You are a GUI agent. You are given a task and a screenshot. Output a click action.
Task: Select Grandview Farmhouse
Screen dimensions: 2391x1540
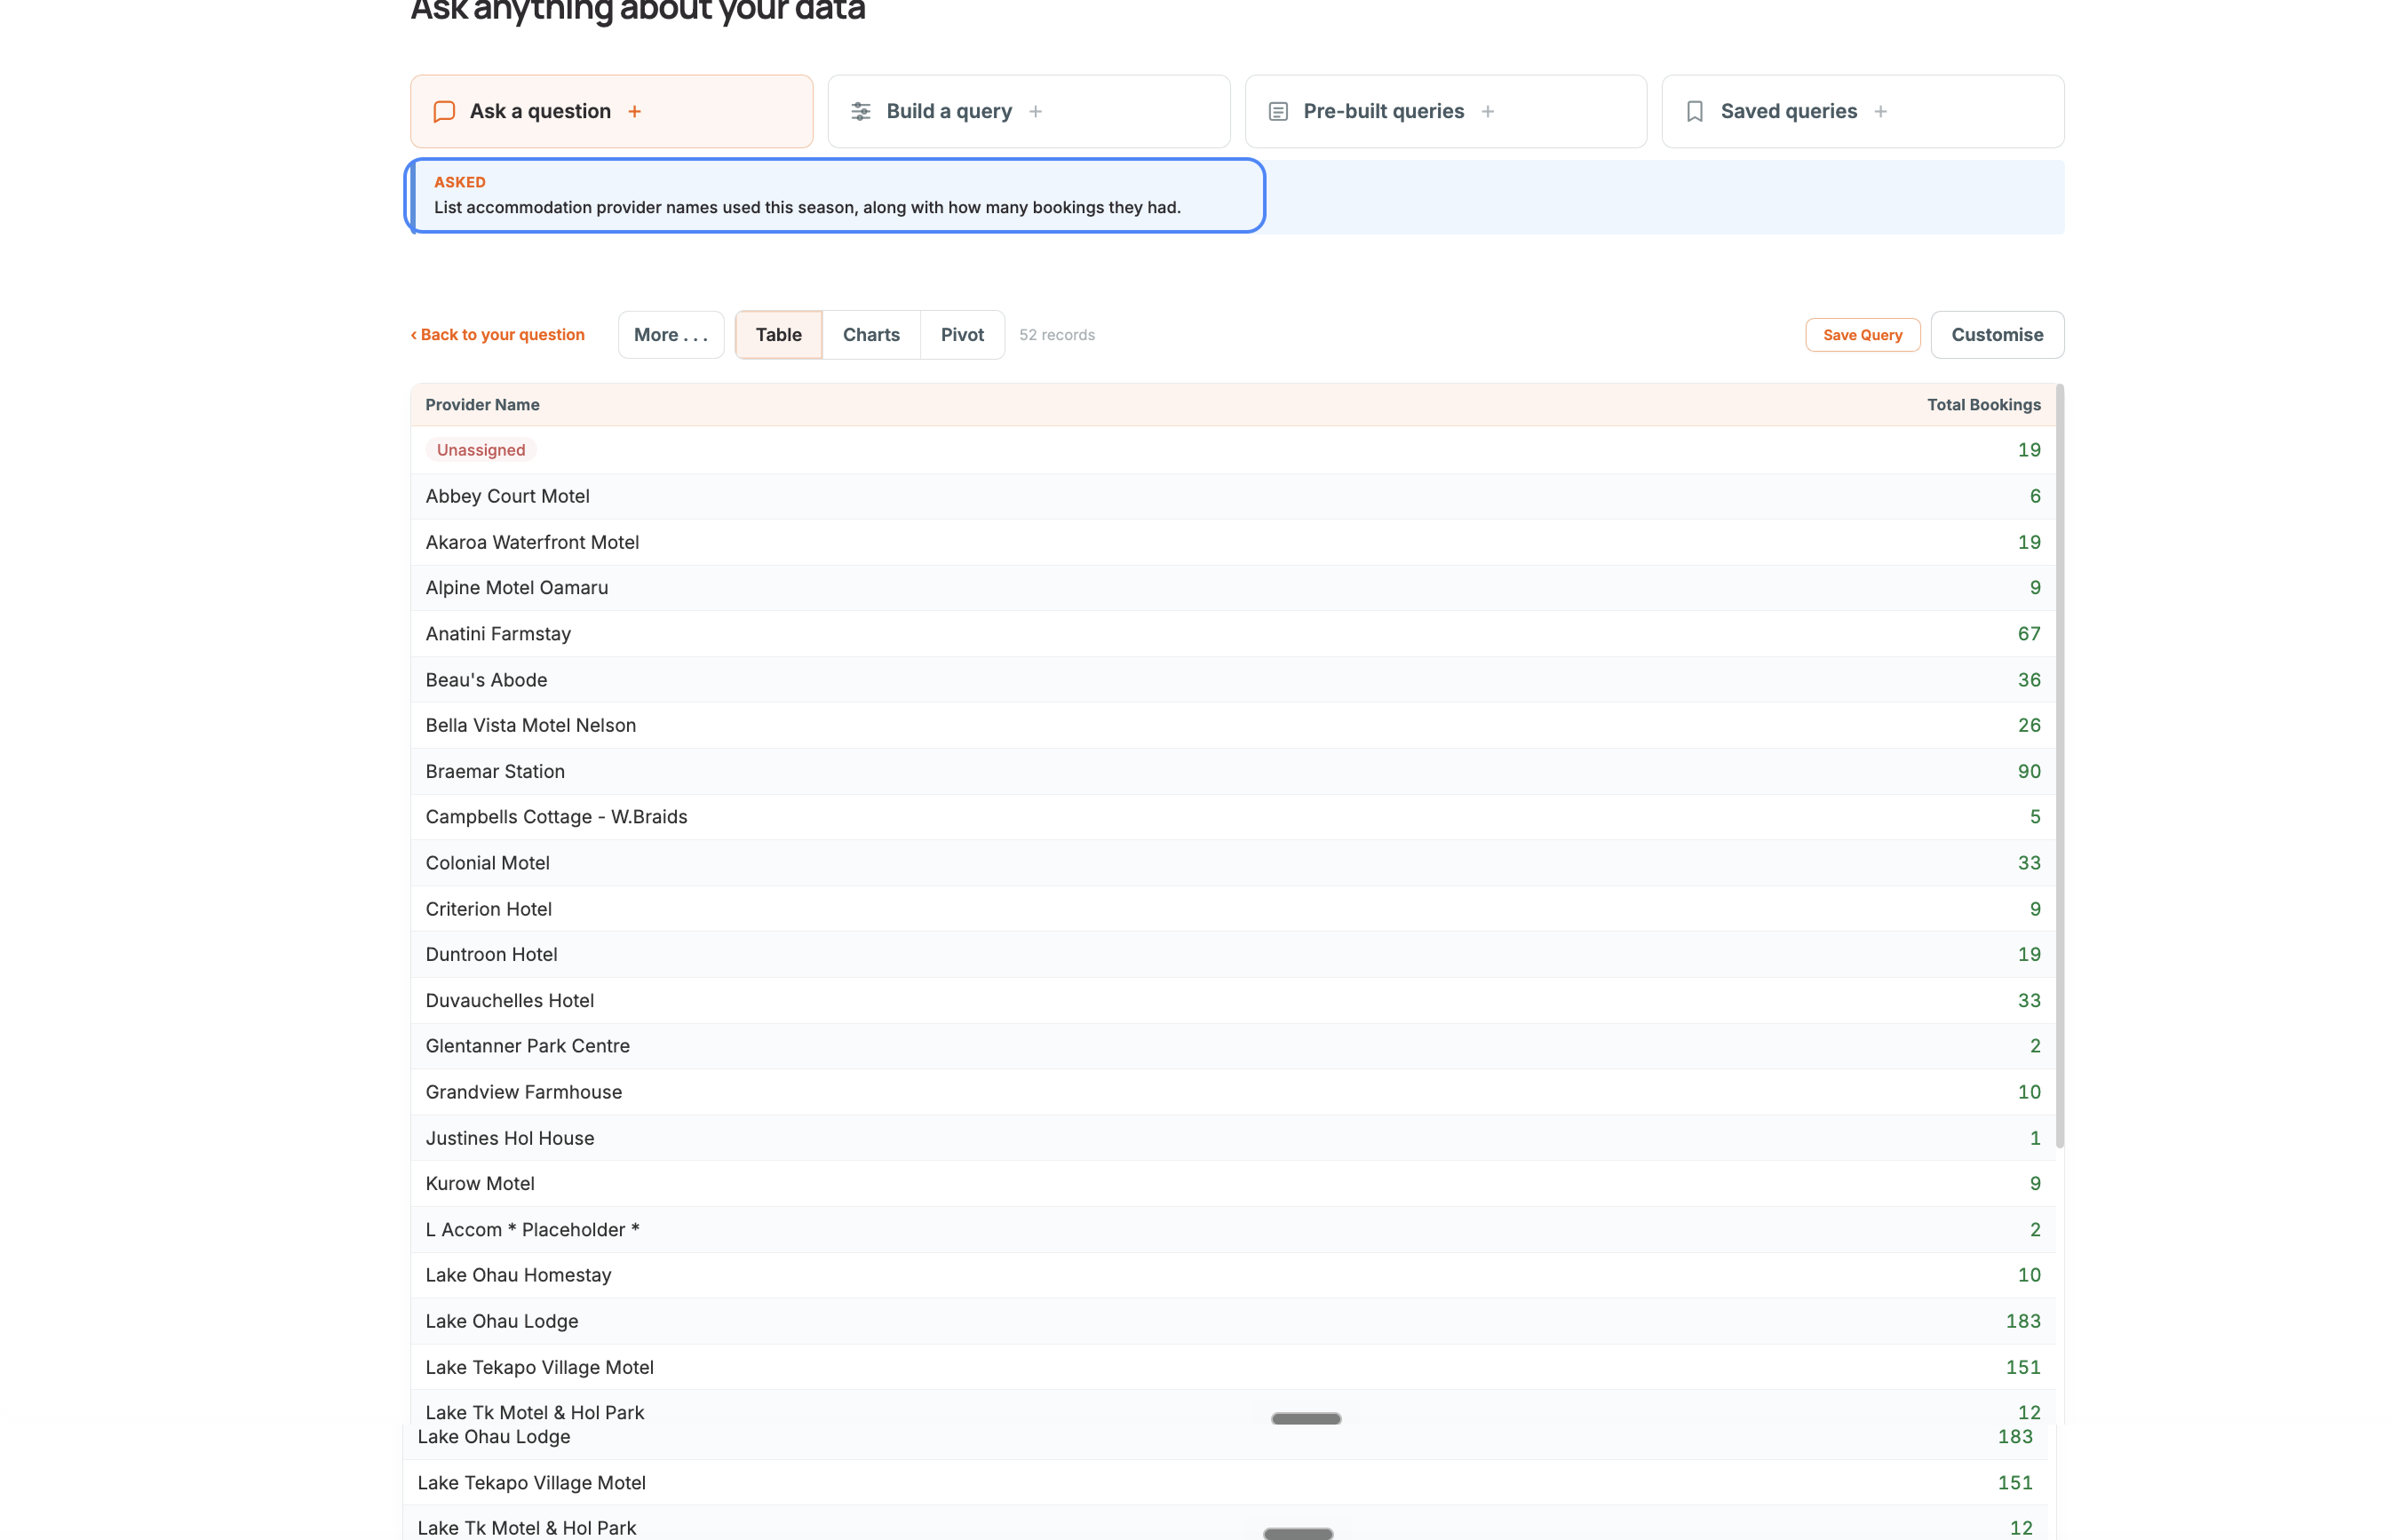coord(1232,1092)
